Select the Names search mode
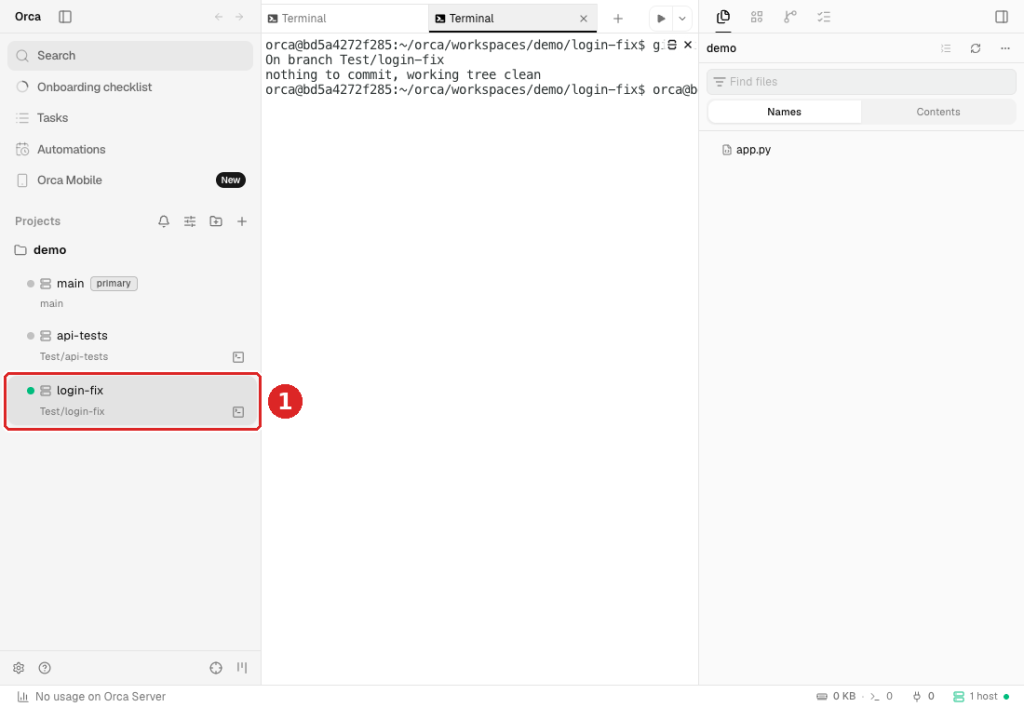1024x707 pixels. click(x=784, y=112)
